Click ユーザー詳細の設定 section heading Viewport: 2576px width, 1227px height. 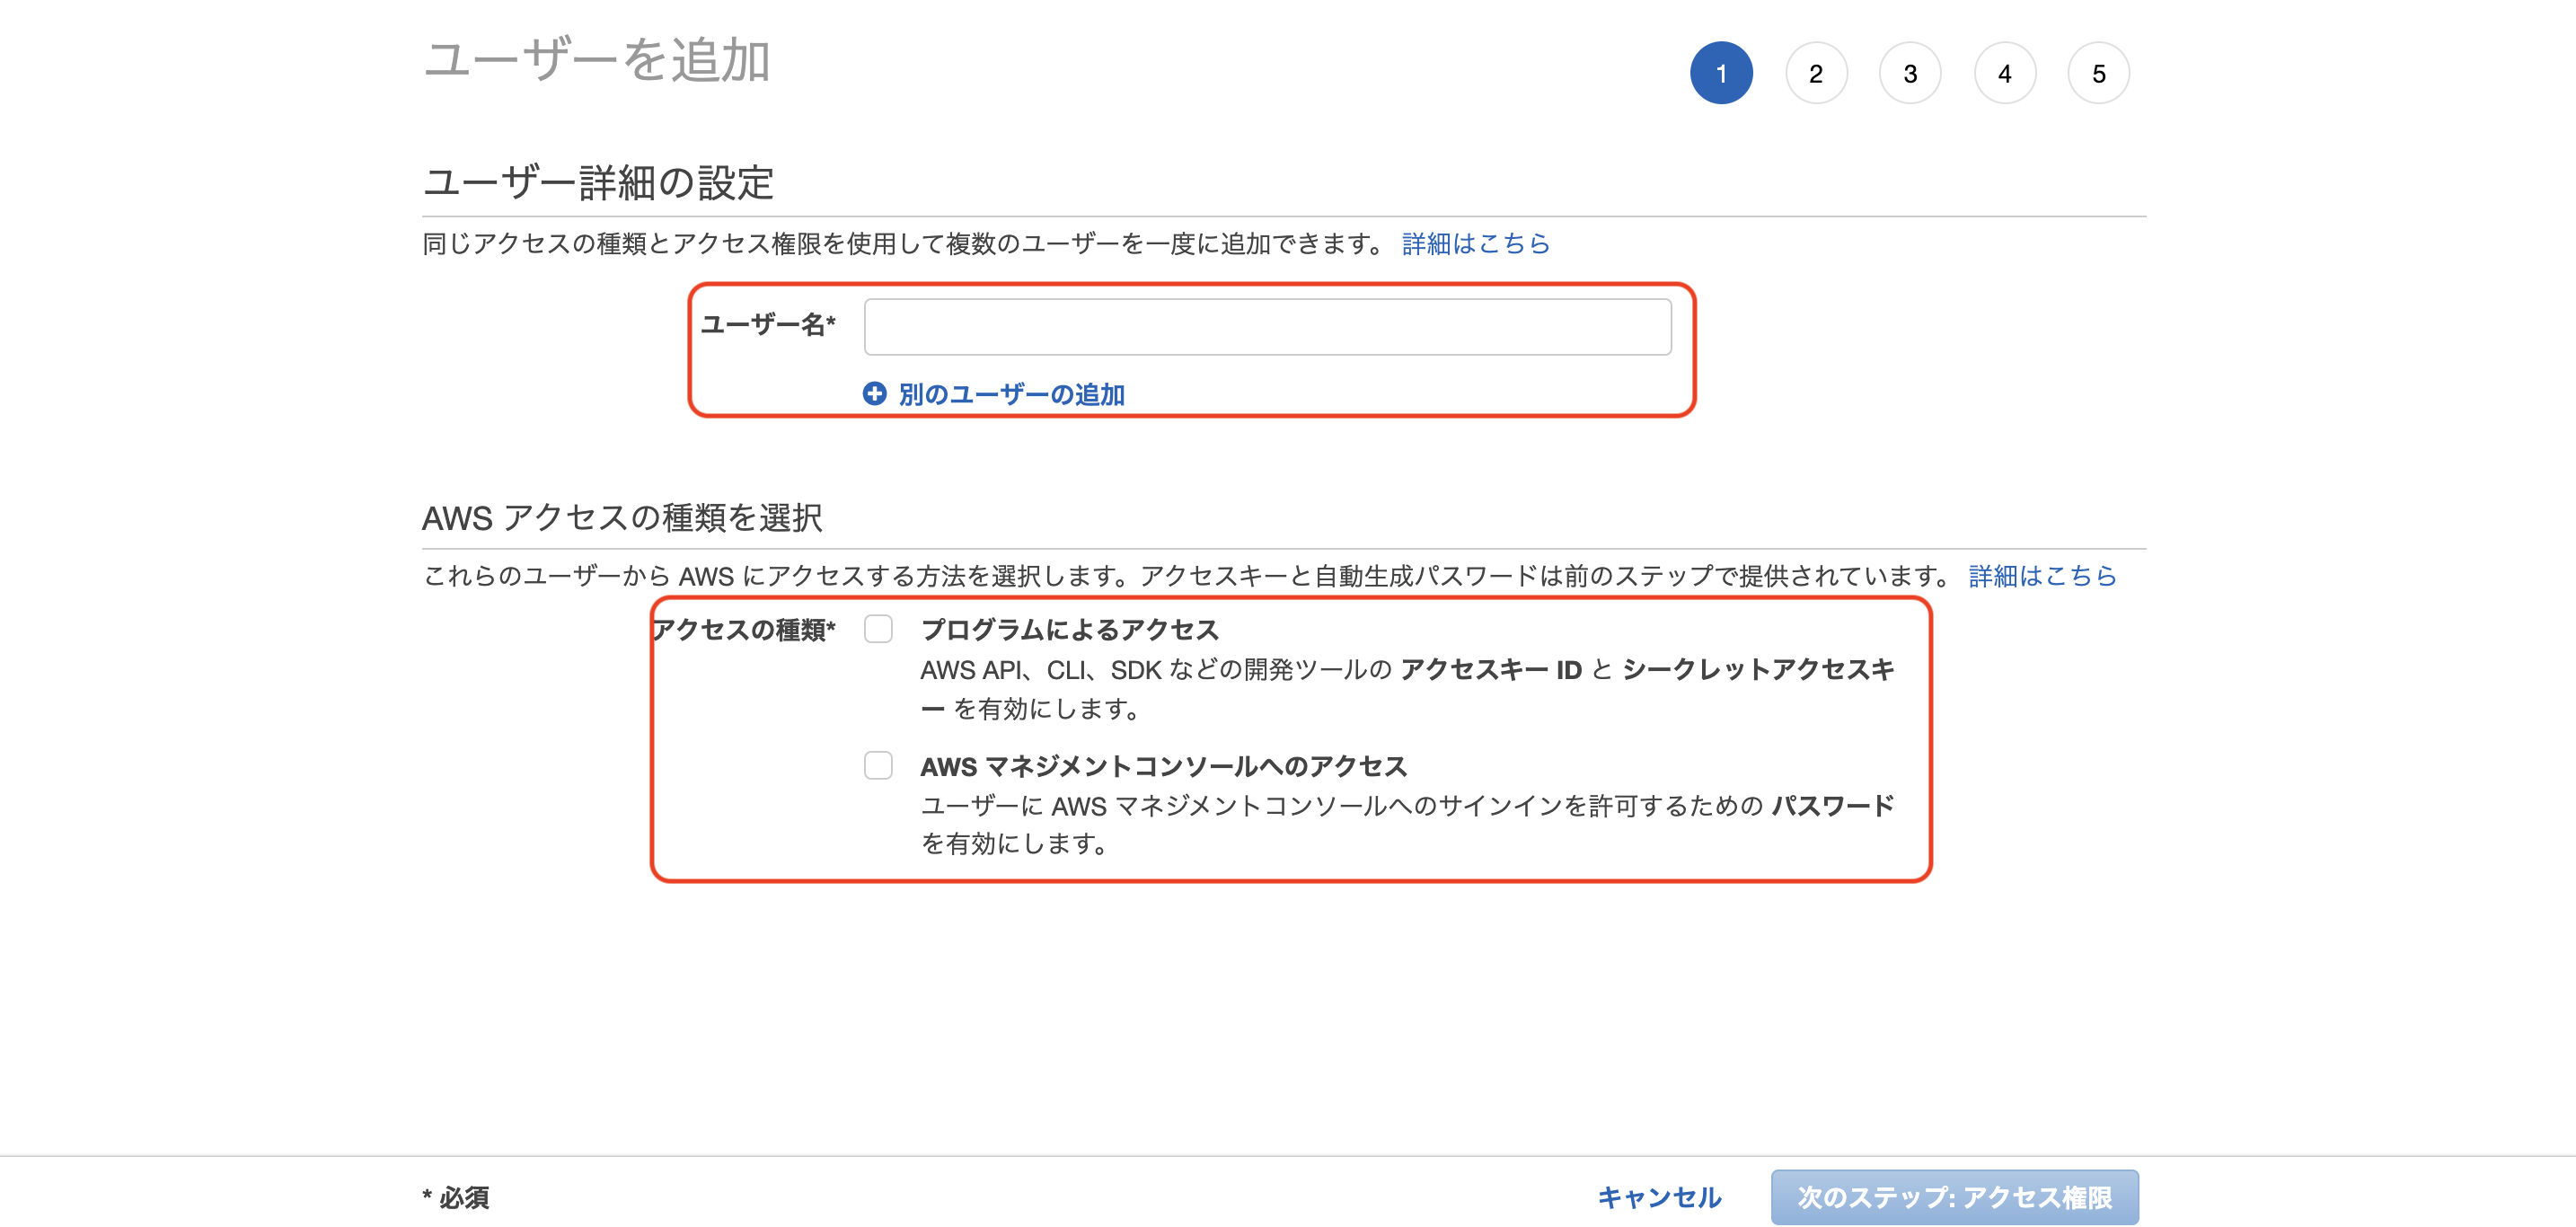click(x=598, y=183)
